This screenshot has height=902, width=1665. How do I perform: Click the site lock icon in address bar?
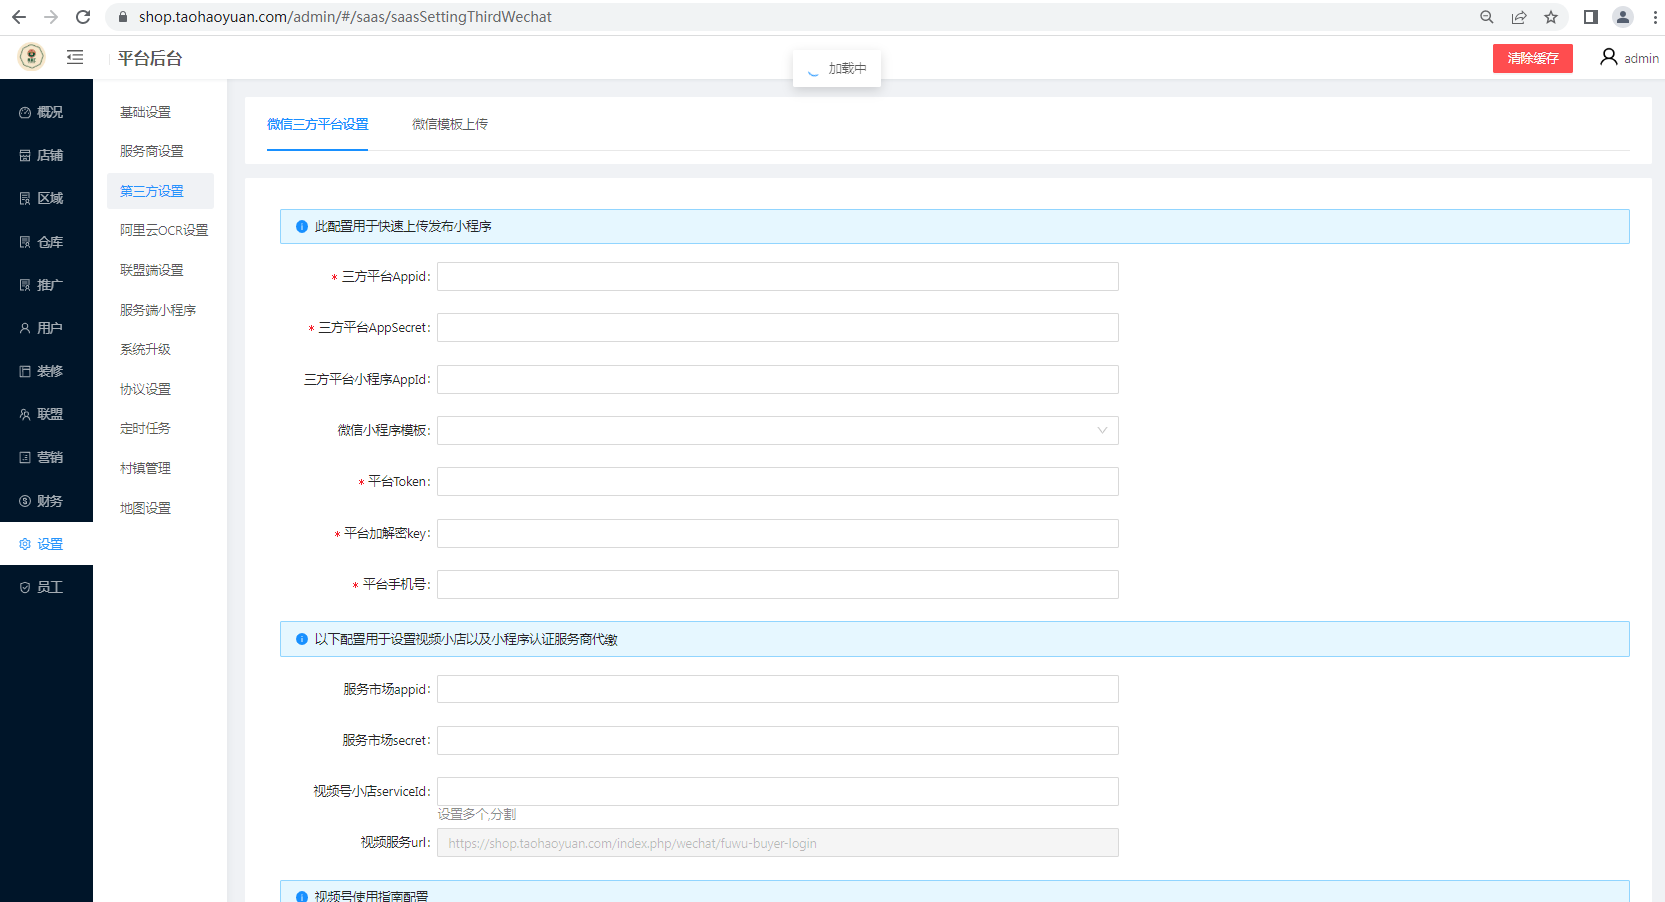[123, 17]
